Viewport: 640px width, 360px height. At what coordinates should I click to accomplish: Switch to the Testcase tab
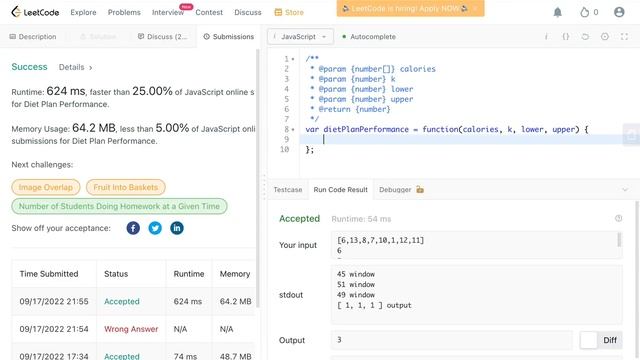[288, 189]
